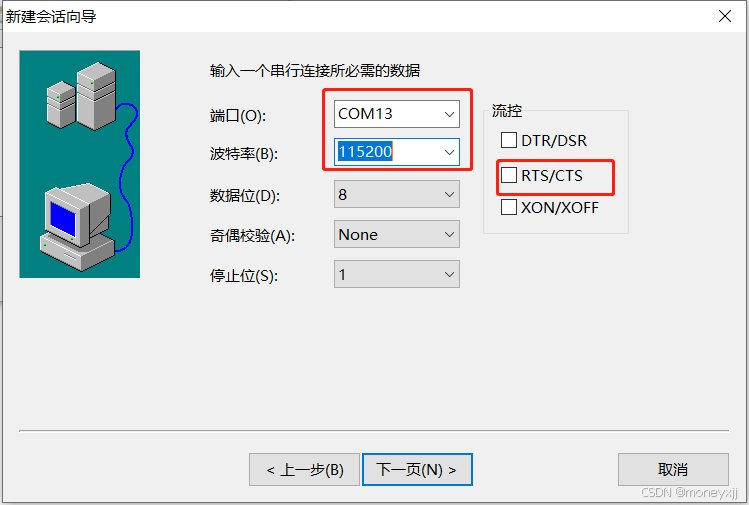Image resolution: width=749 pixels, height=505 pixels.
Task: Tick the RTS/CTS flow control checkbox
Action: [x=509, y=175]
